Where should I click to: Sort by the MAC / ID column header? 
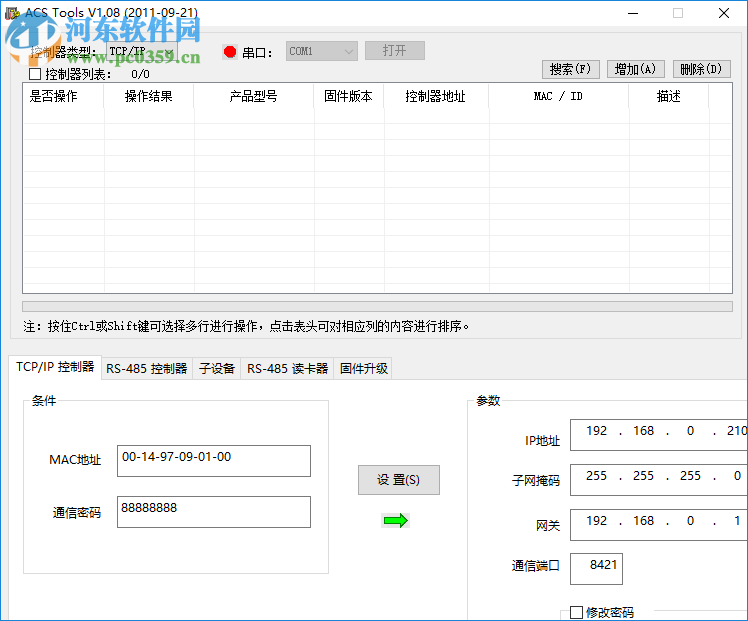coord(559,96)
